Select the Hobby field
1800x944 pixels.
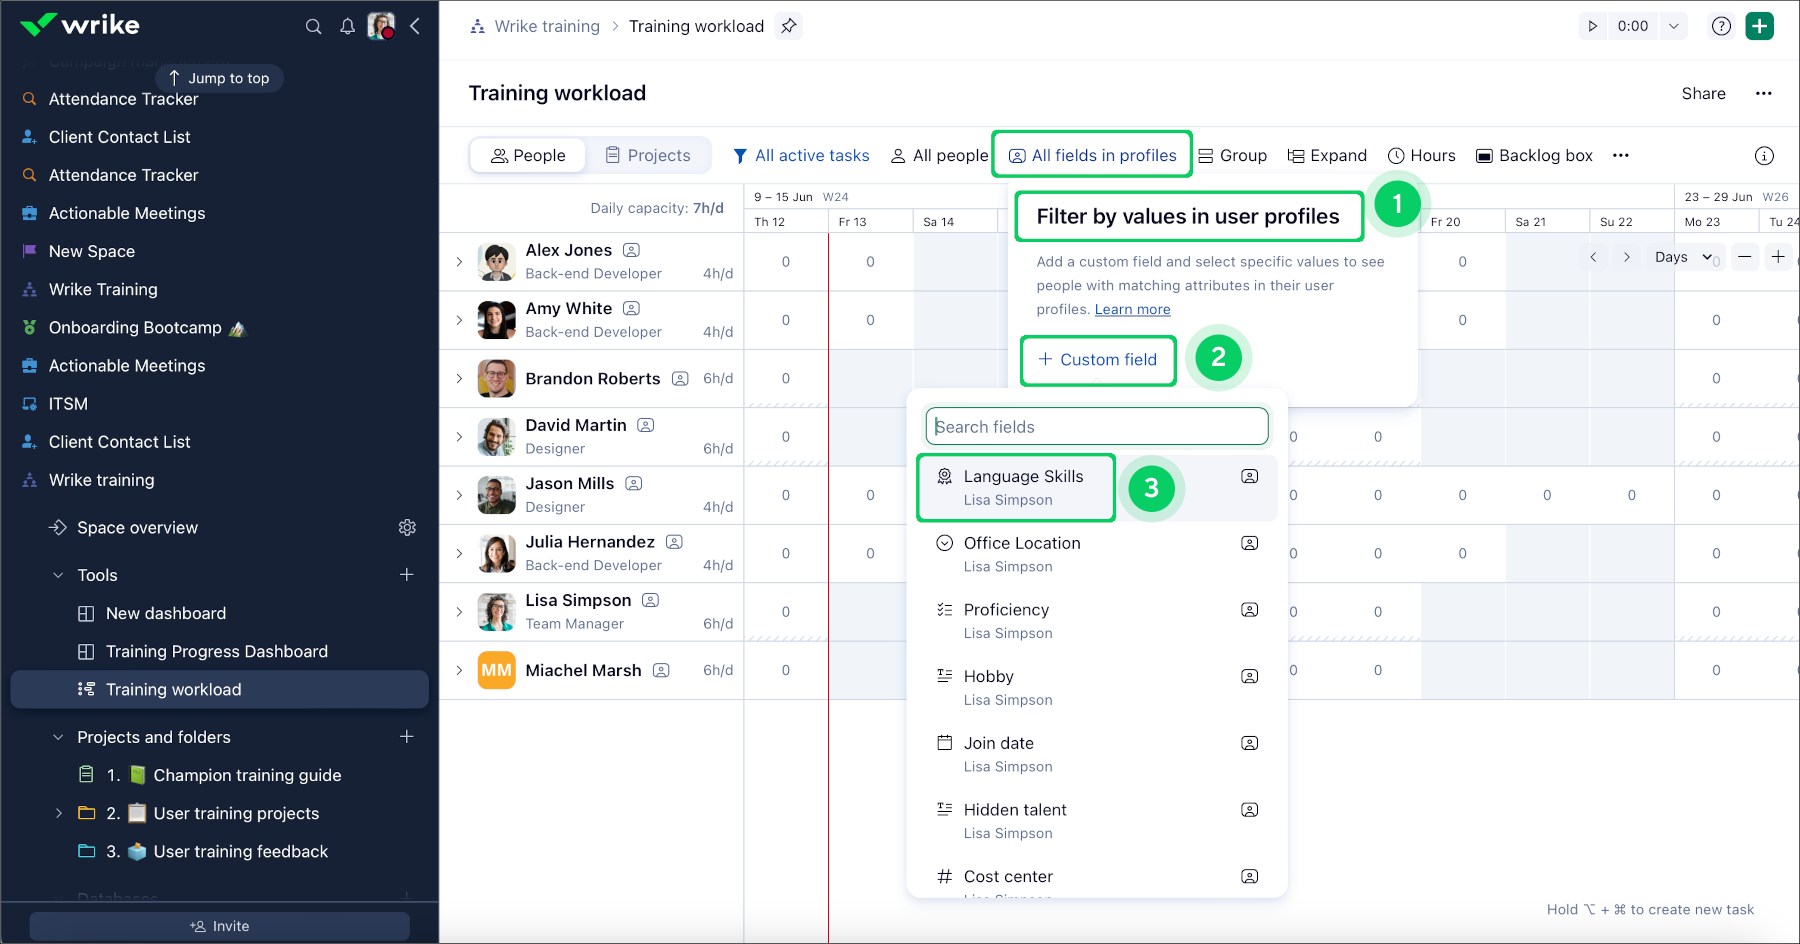click(x=1097, y=688)
